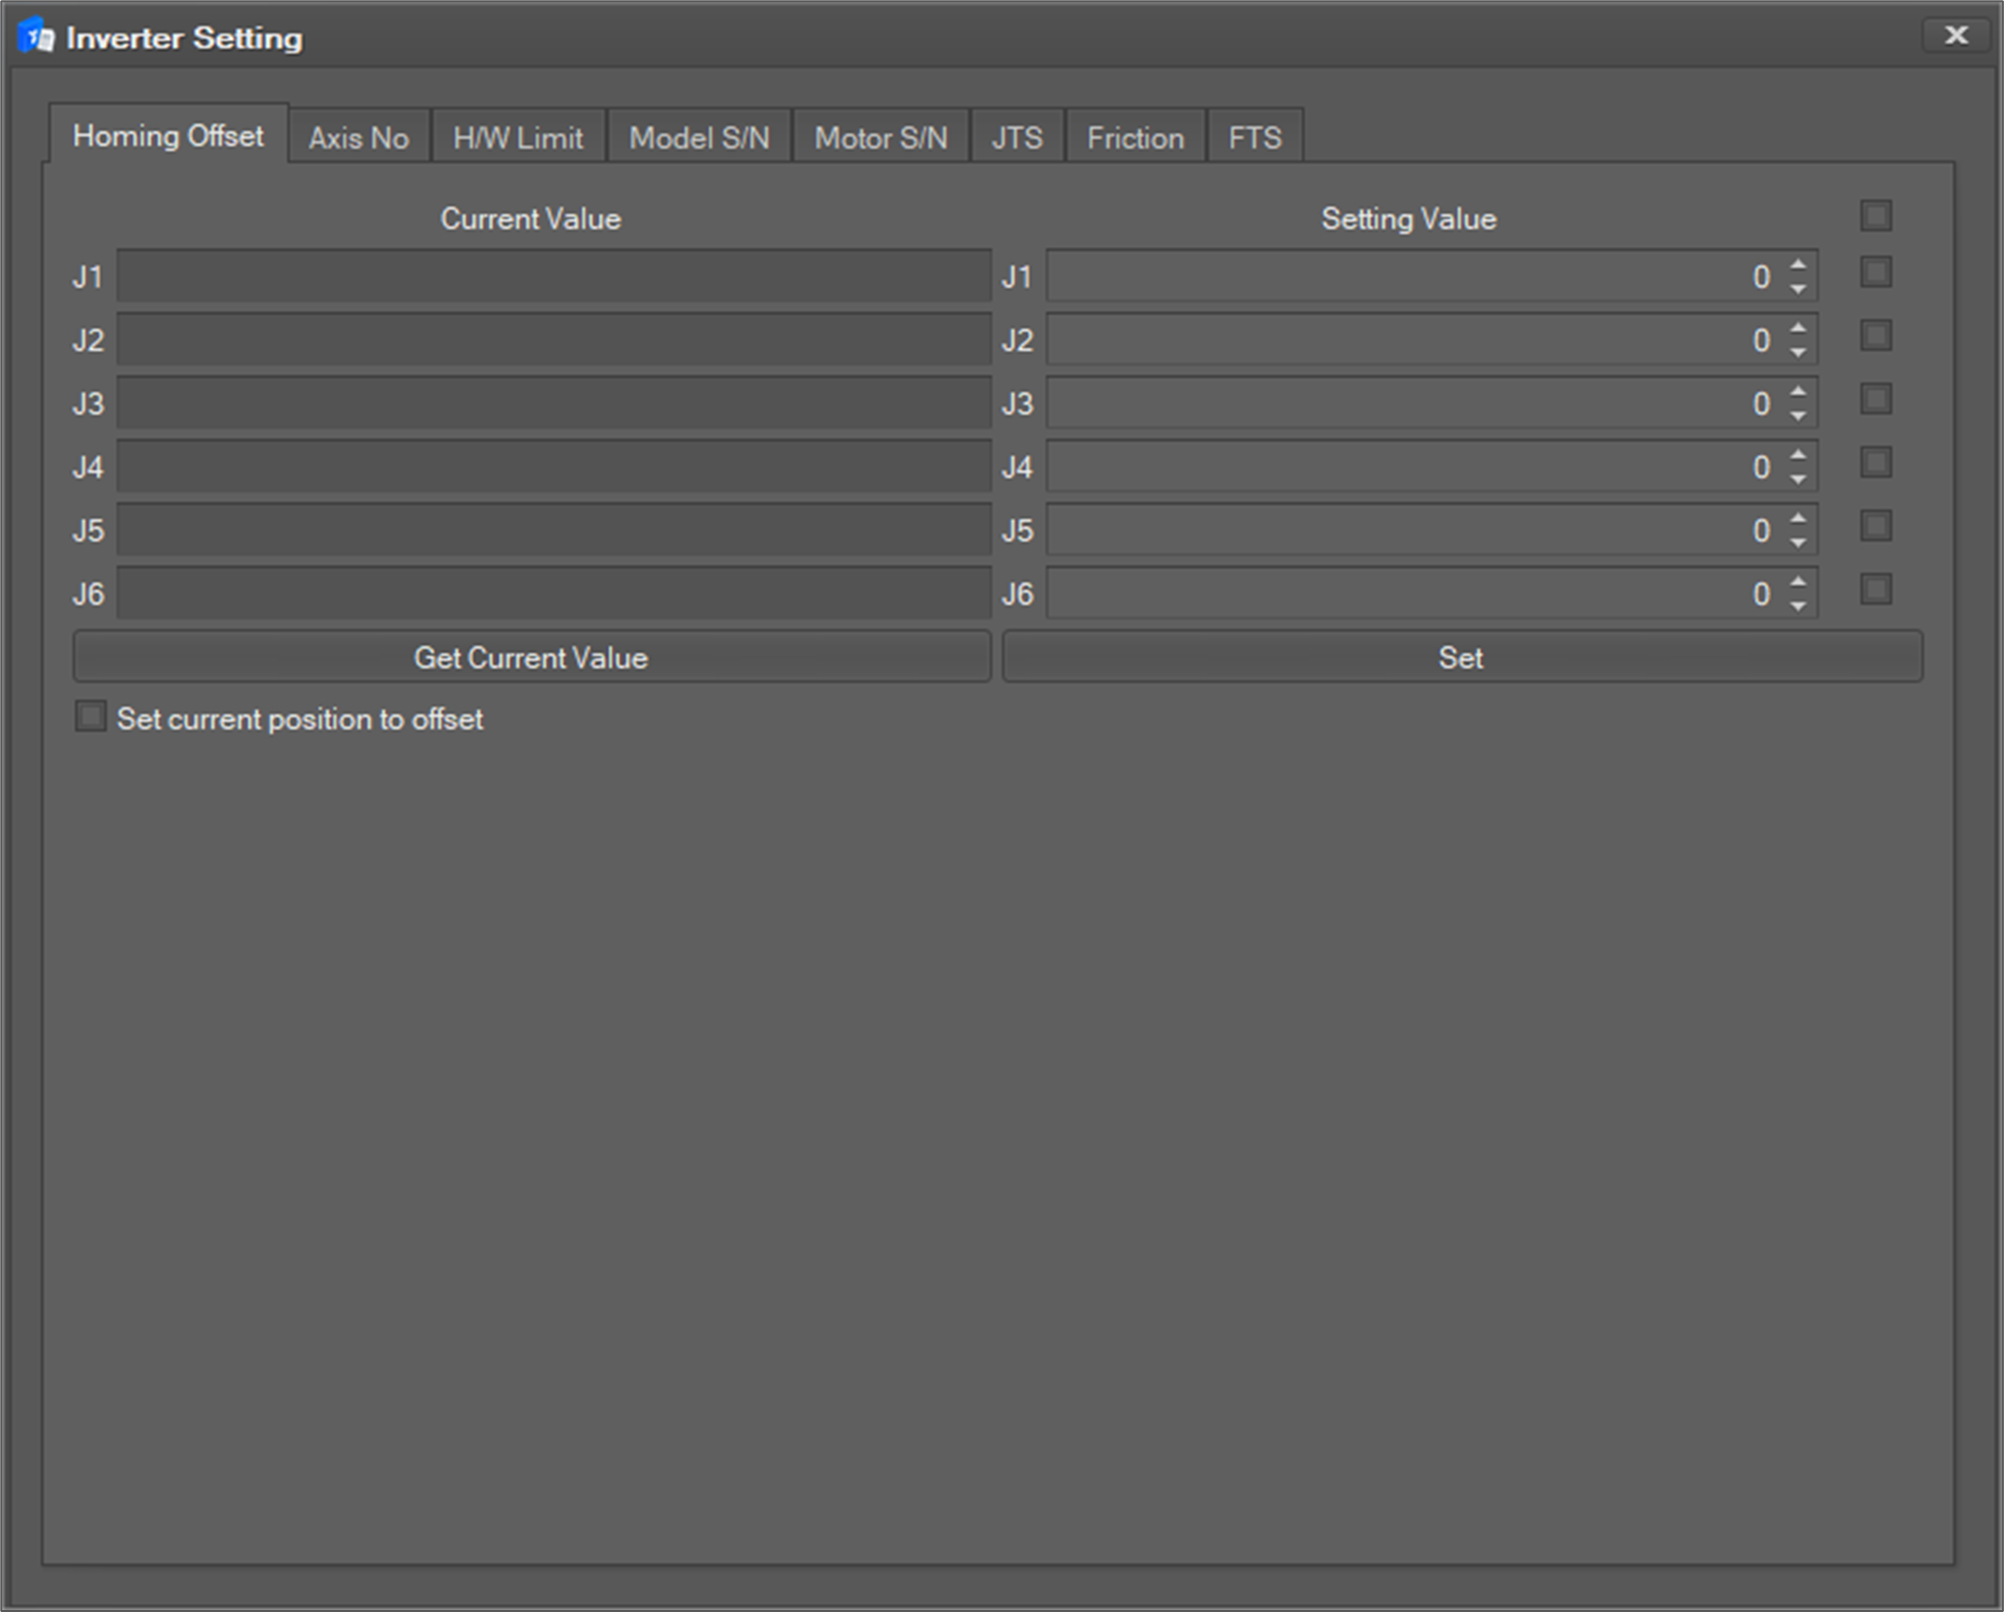The width and height of the screenshot is (2004, 1612).
Task: Increase the J3 setting value arrow
Action: tap(1798, 392)
